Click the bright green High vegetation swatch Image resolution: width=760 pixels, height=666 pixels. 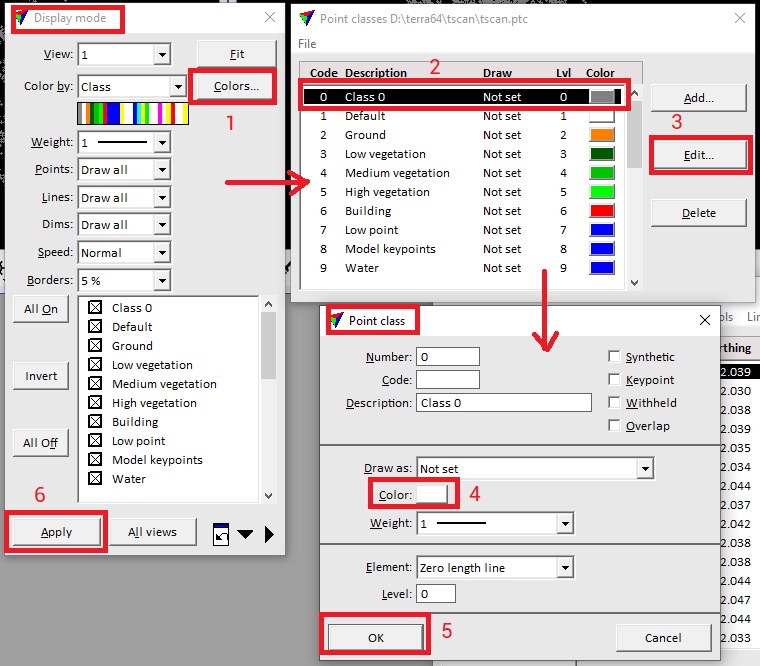coord(602,192)
